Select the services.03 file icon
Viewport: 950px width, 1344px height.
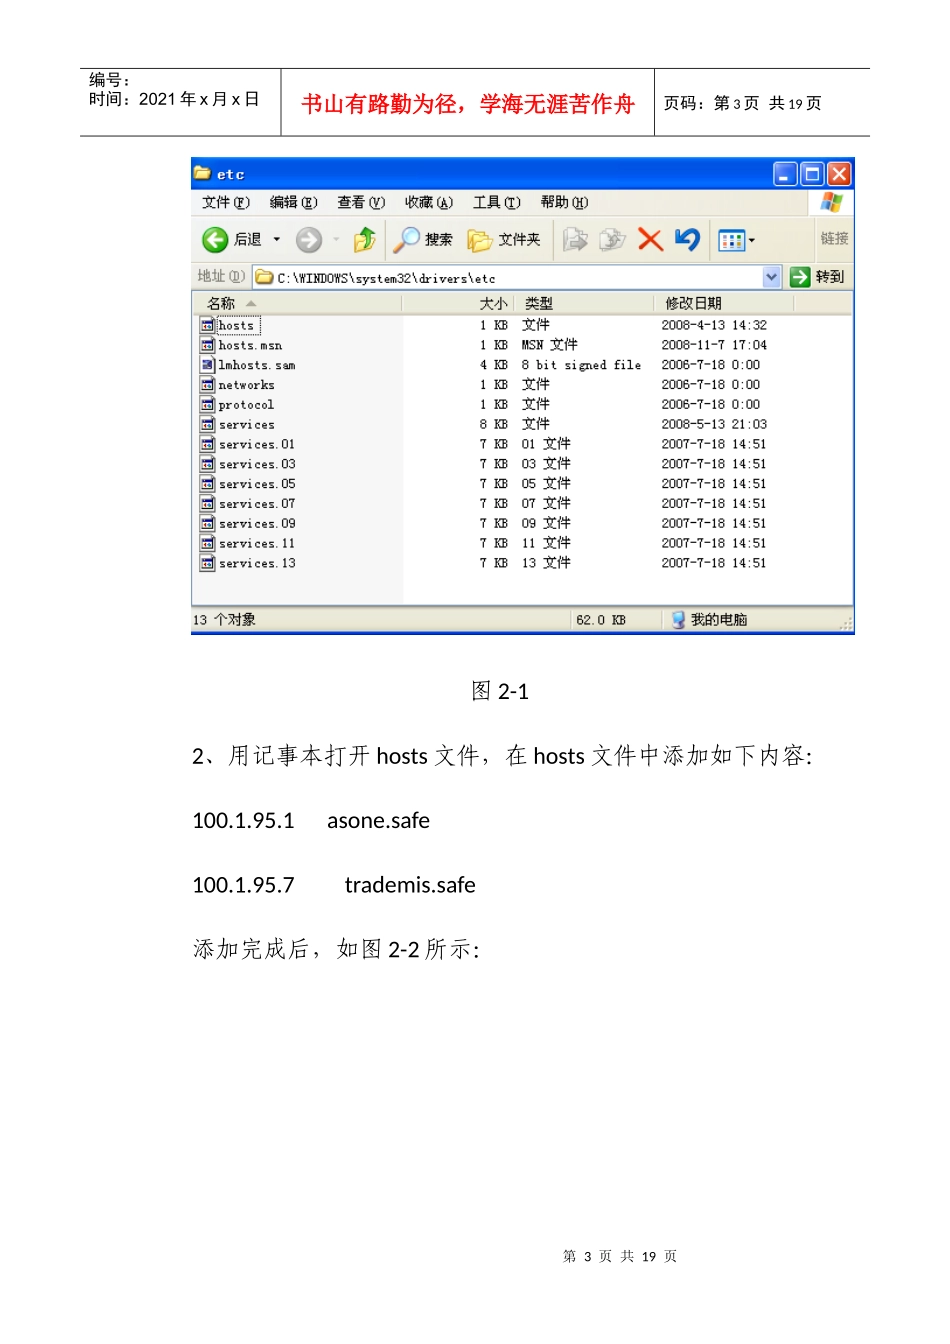click(207, 464)
